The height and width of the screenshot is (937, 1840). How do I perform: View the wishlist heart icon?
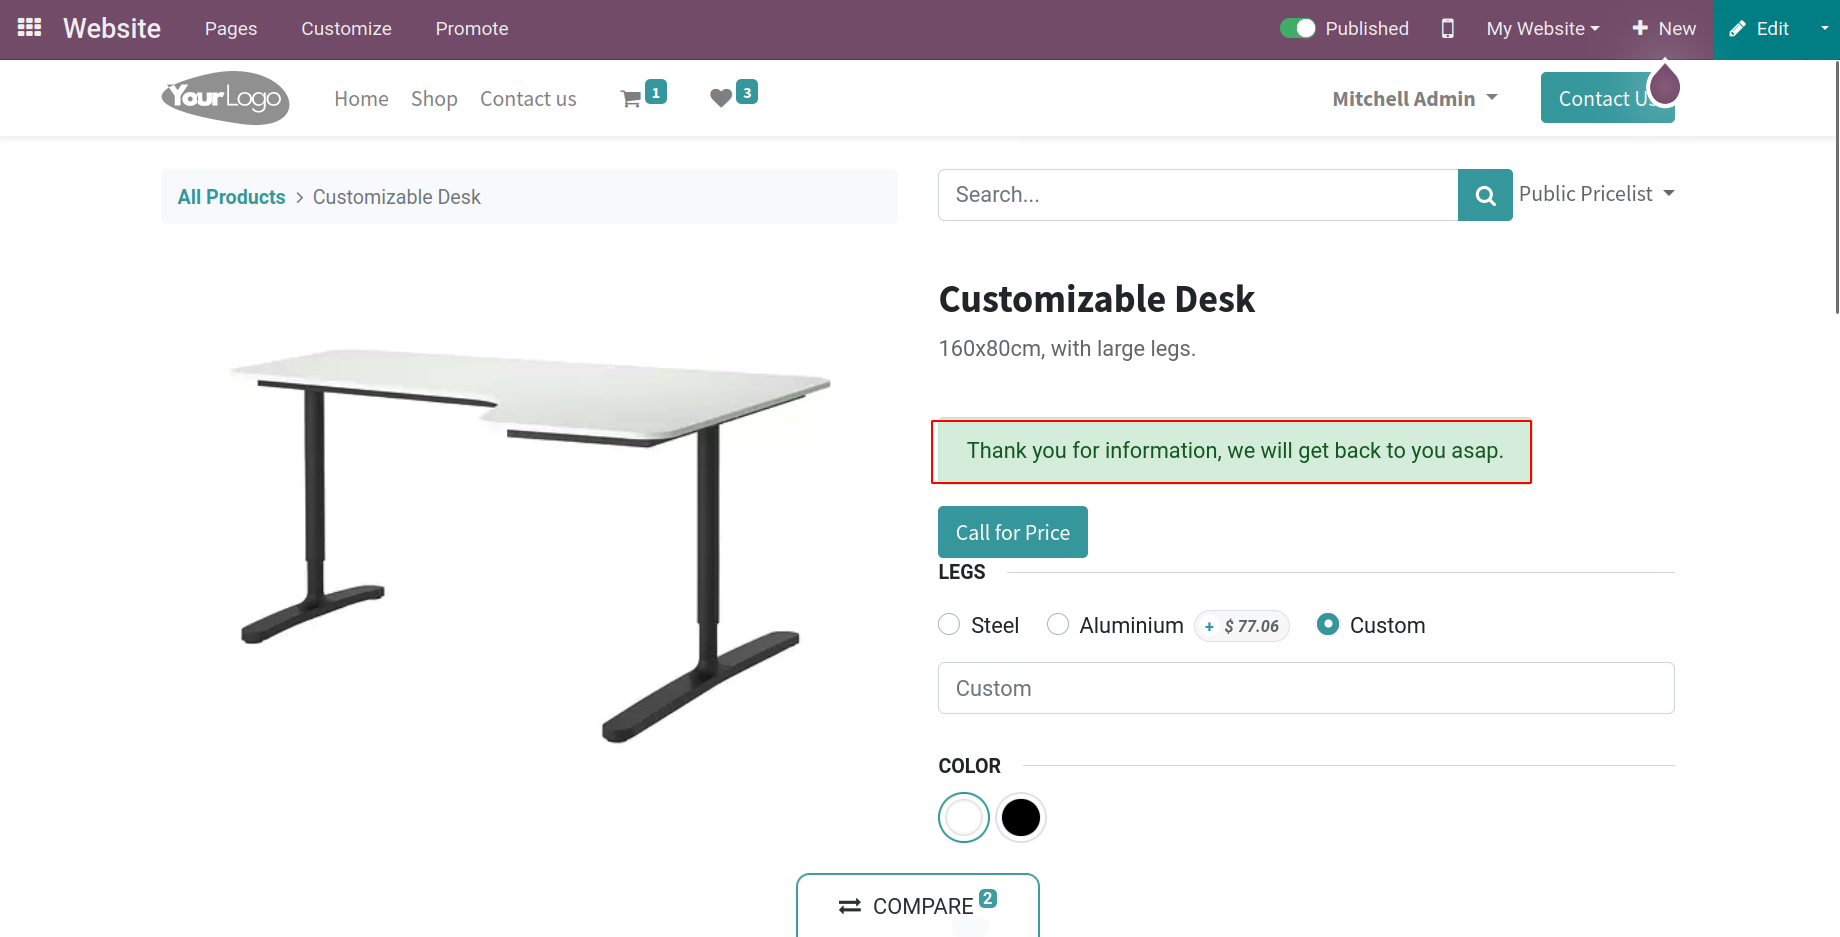721,98
